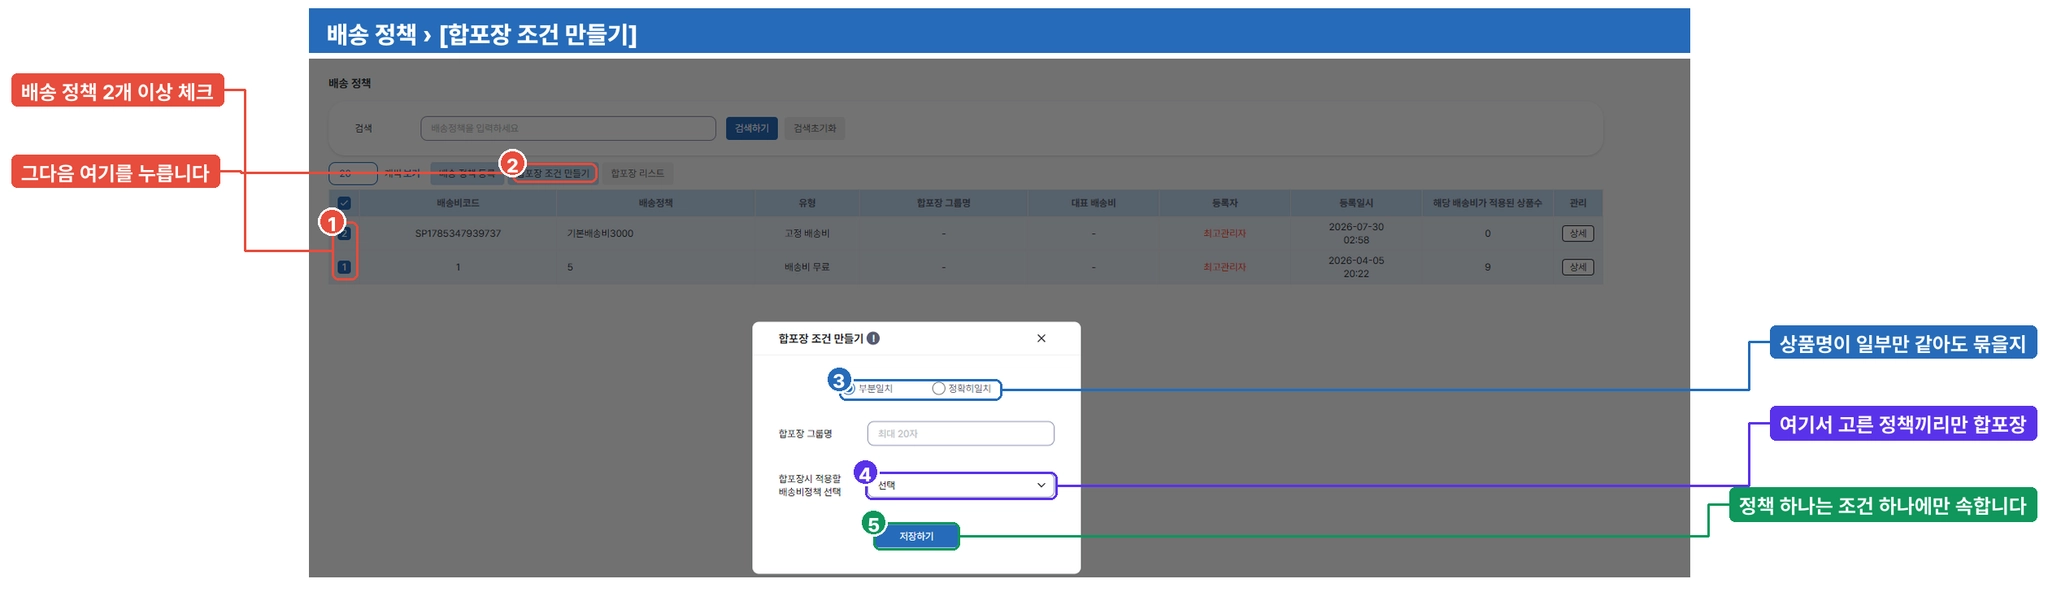
Task: Click 최고관리자 link in the 배송비 무료 row
Action: (x=1224, y=267)
